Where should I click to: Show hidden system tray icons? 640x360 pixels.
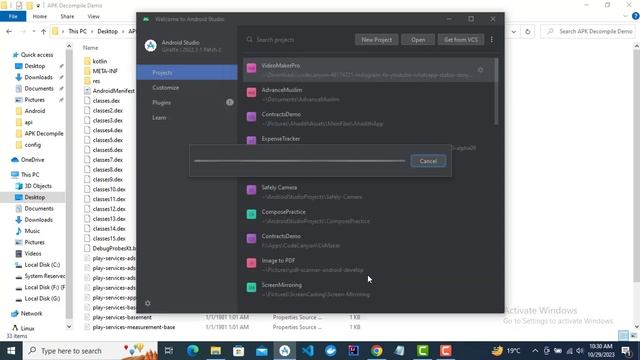535,351
